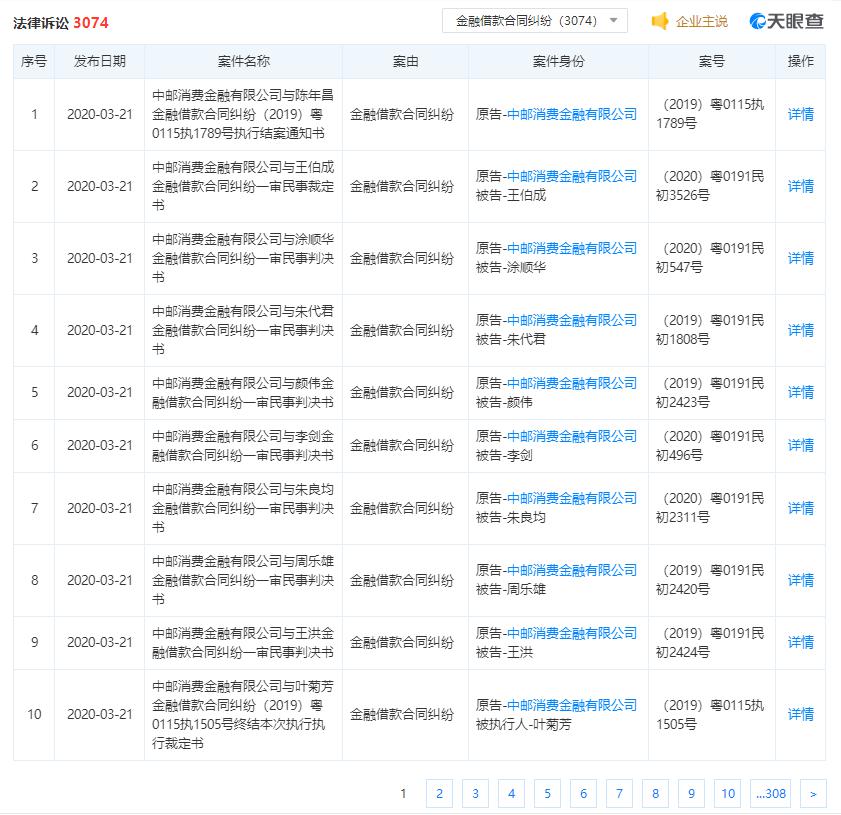Image resolution: width=841 pixels, height=815 pixels.
Task: Select case number (2019) 粤0191民初2420号
Action: [x=710, y=580]
